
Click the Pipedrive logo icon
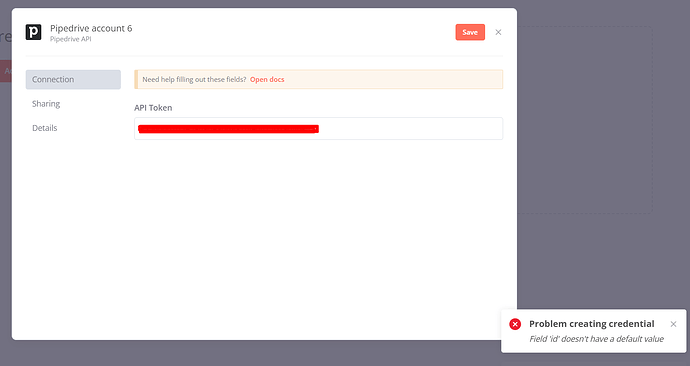tap(33, 32)
